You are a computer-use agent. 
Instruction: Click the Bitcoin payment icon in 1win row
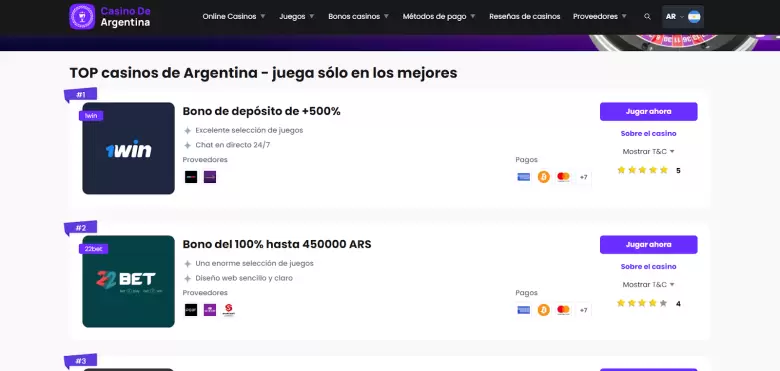[x=544, y=177]
